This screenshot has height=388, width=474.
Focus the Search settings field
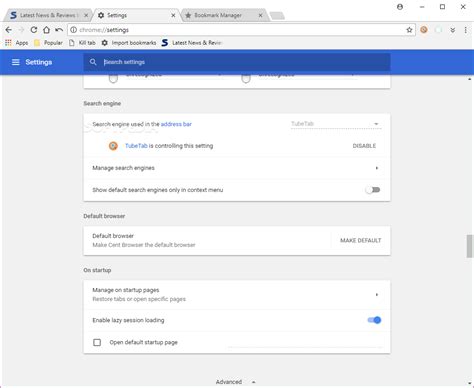coord(237,62)
